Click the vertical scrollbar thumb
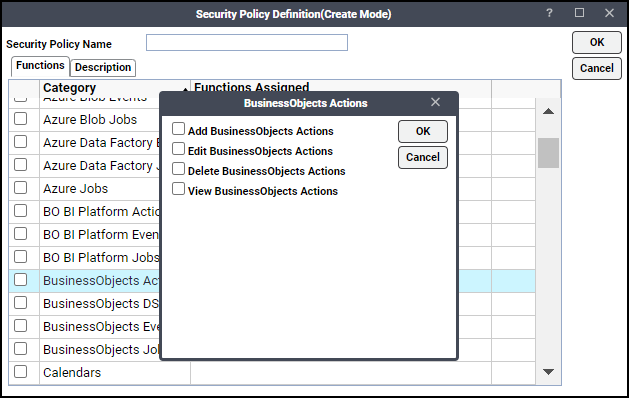 (548, 153)
